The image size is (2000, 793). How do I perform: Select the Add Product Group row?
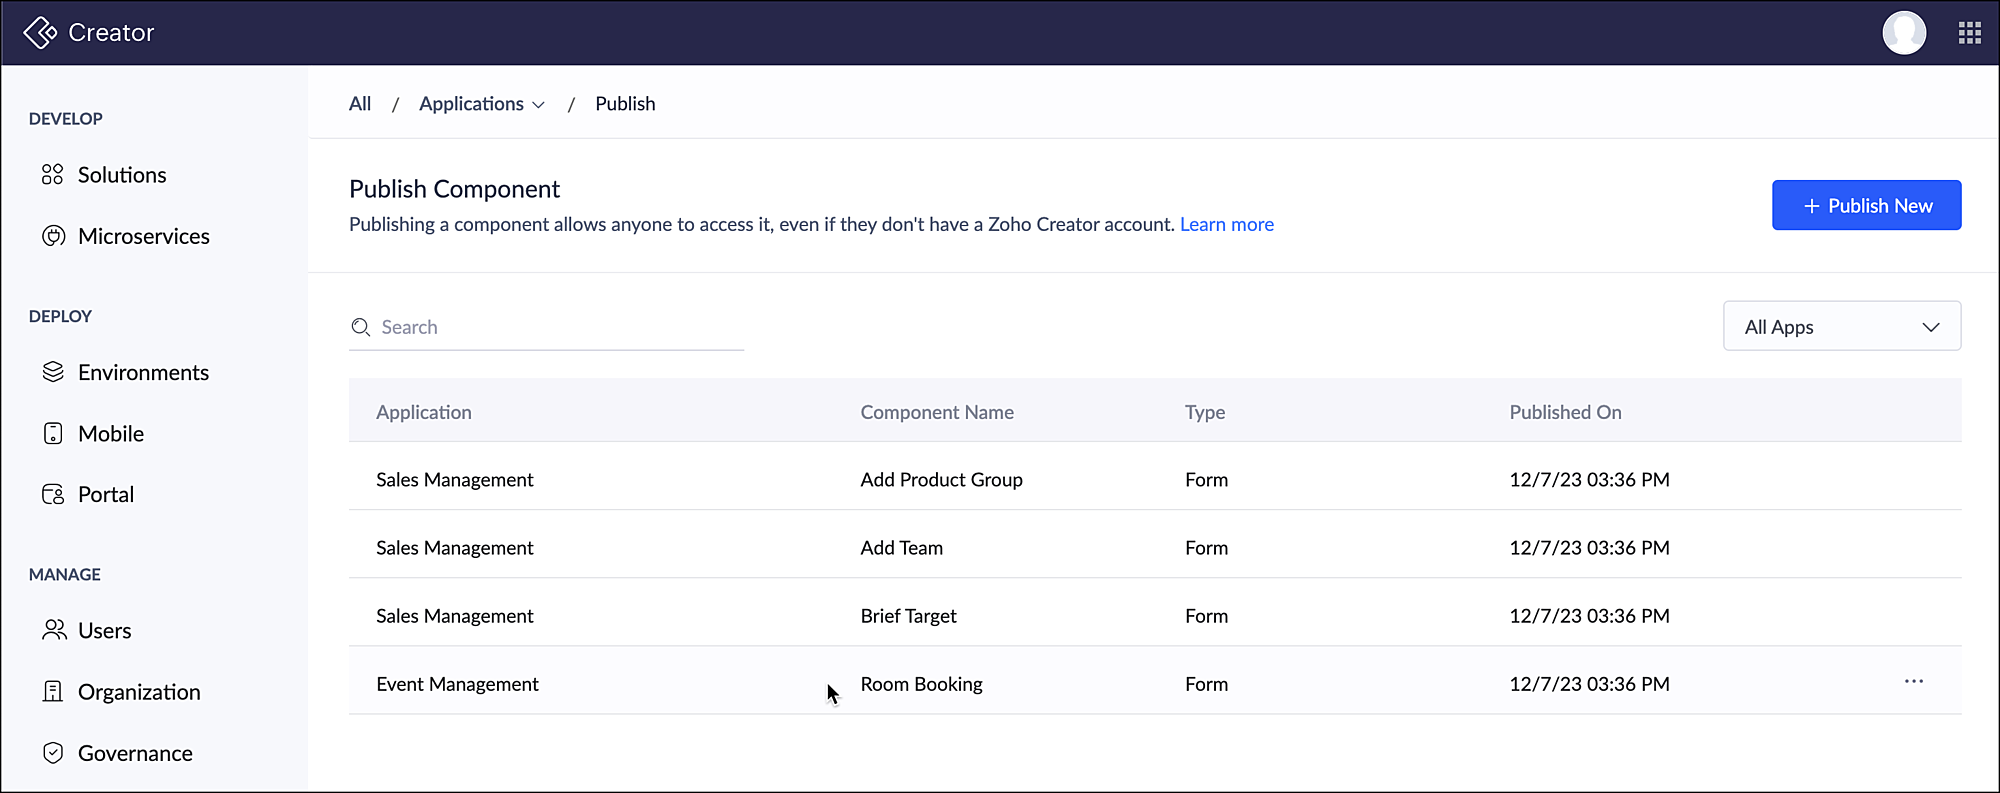pos(941,480)
